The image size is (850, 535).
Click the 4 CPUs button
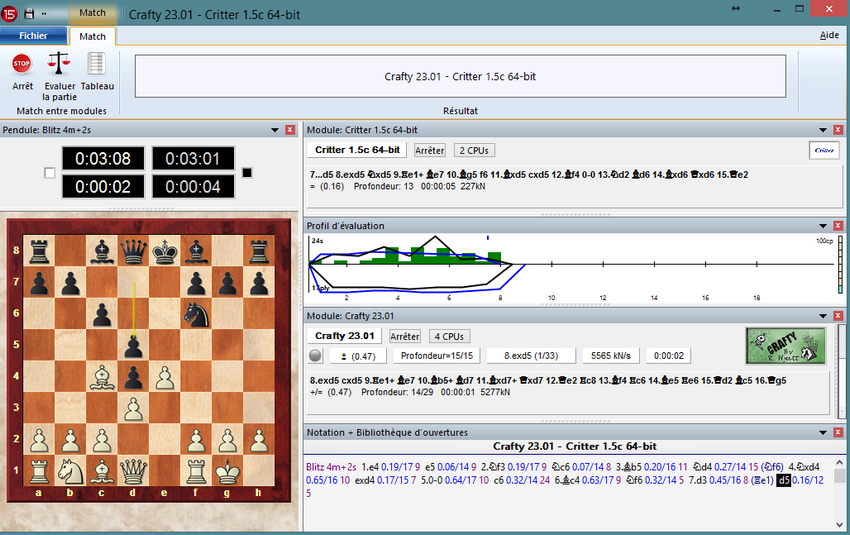(449, 337)
